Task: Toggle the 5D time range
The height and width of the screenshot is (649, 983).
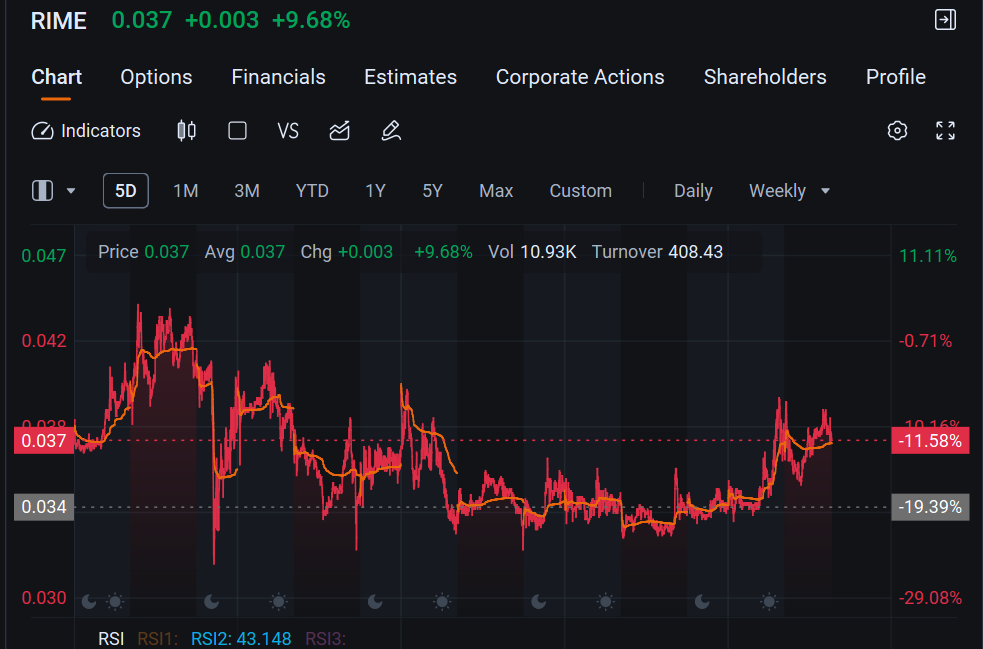Action: click(x=125, y=191)
